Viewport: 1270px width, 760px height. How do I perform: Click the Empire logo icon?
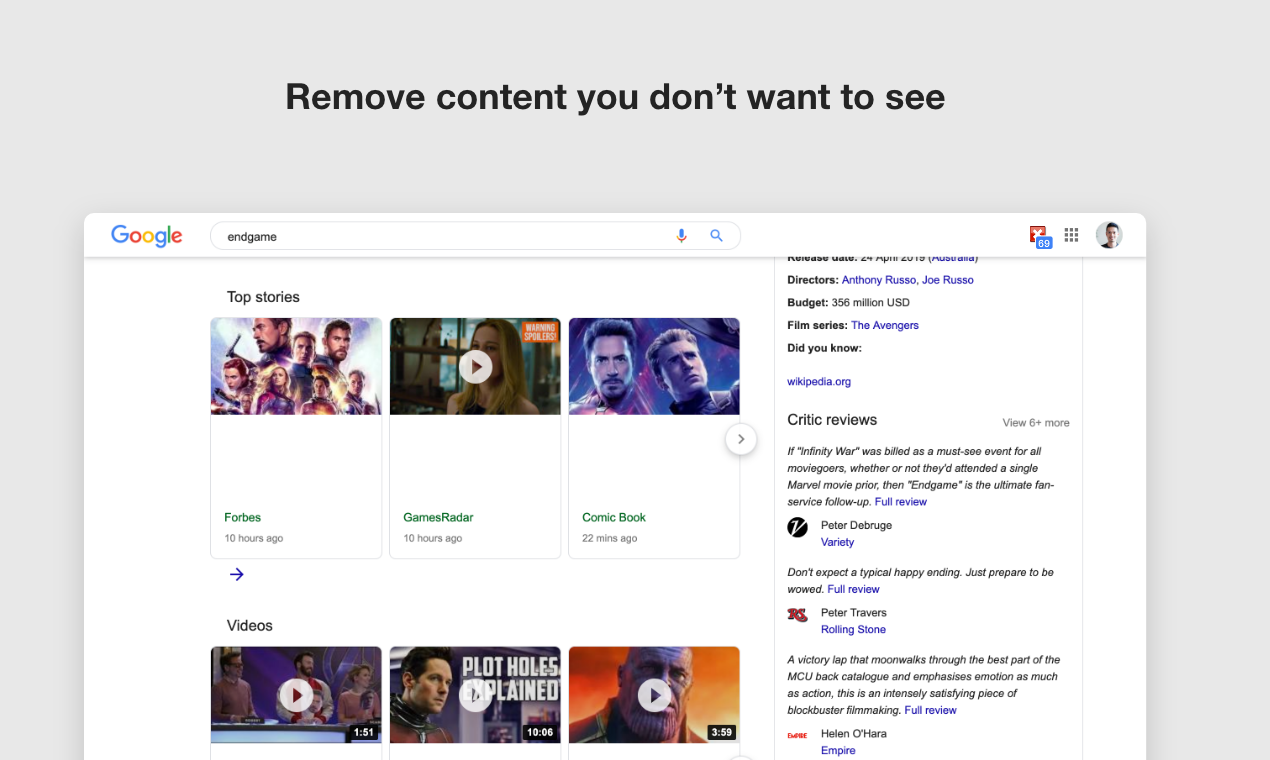797,735
